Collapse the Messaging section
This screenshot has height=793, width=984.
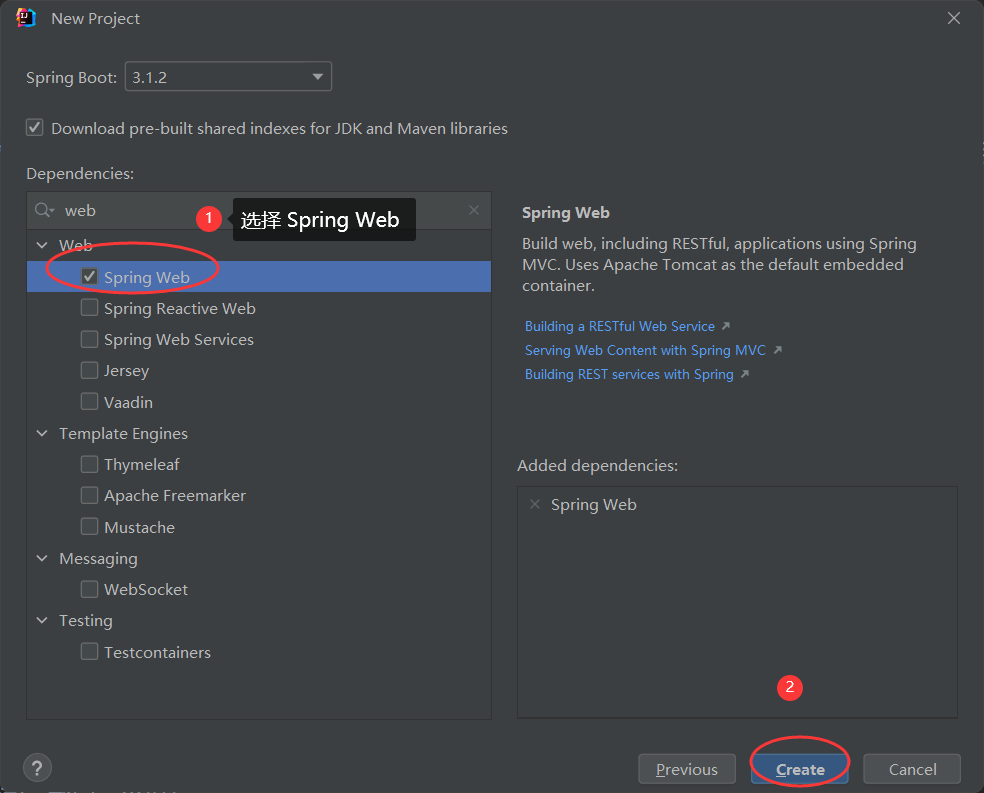(x=42, y=558)
